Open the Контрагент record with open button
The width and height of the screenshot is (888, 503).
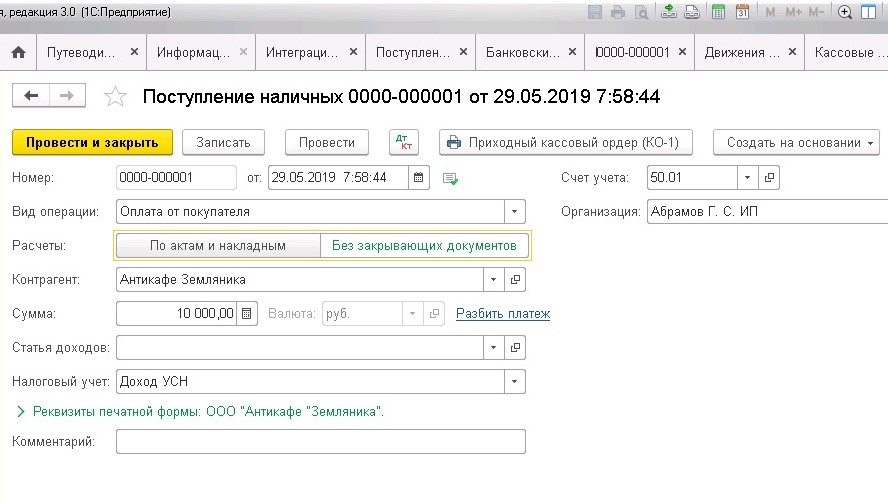(516, 280)
